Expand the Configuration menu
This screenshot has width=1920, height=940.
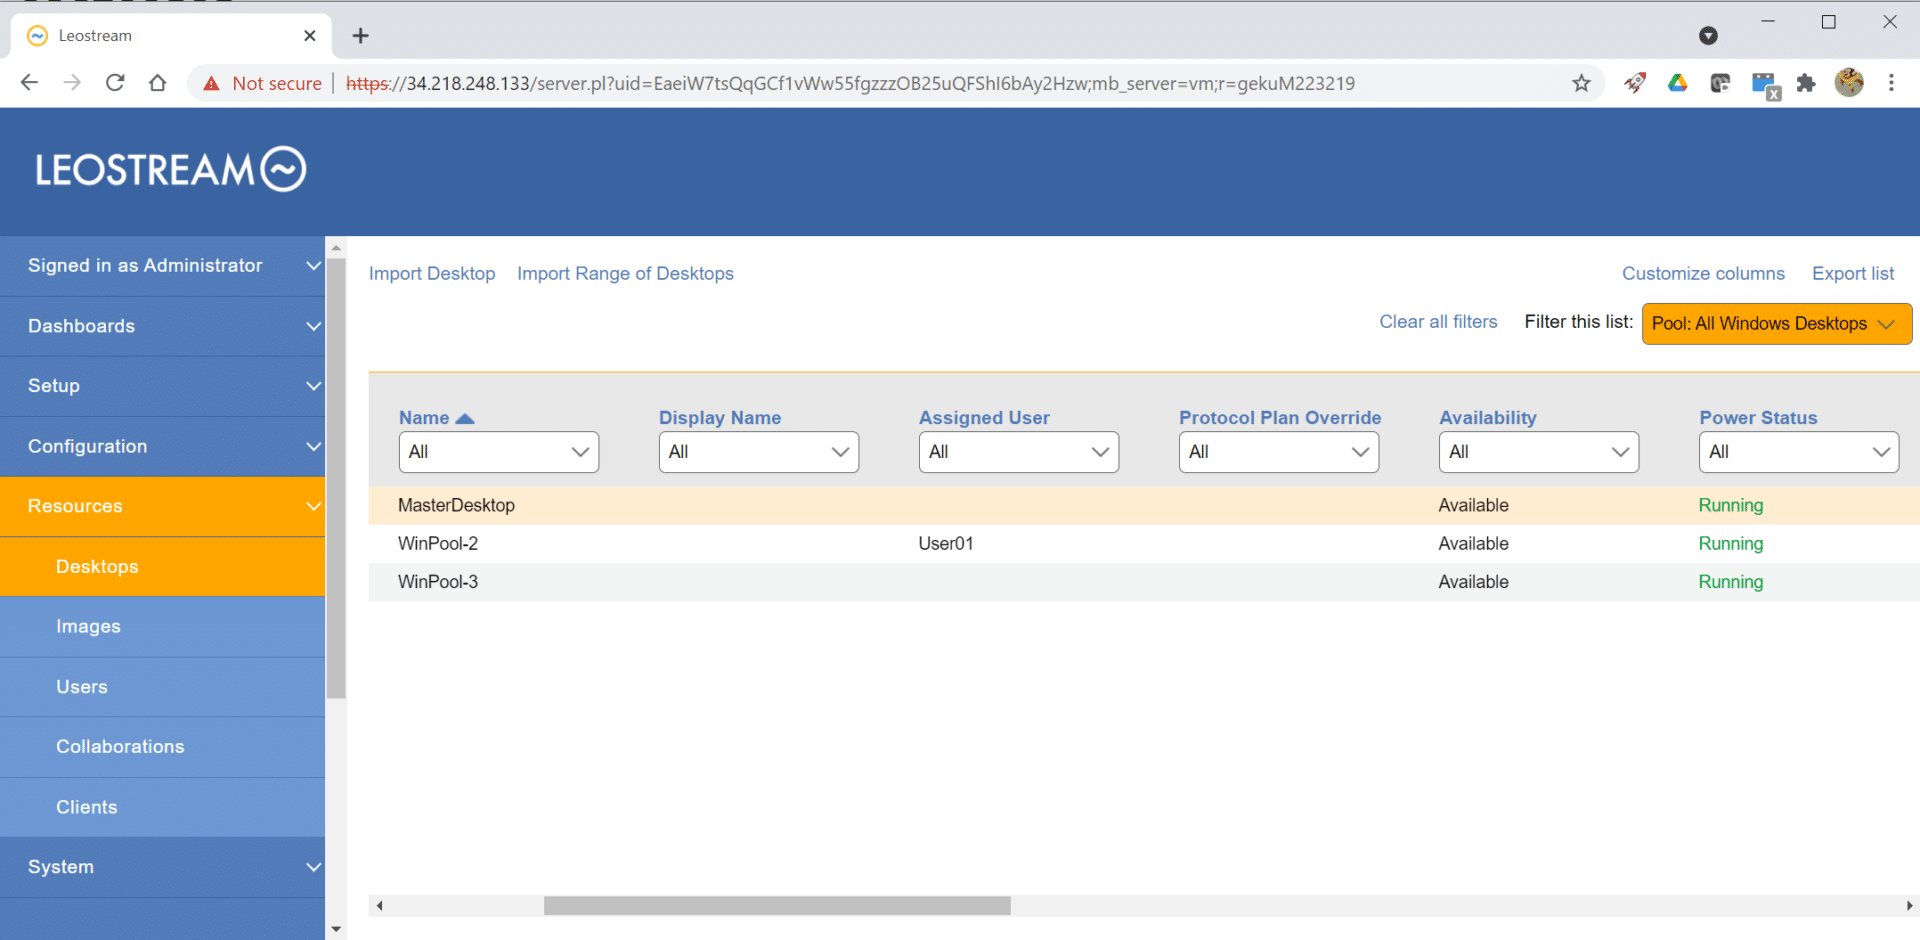[x=162, y=446]
